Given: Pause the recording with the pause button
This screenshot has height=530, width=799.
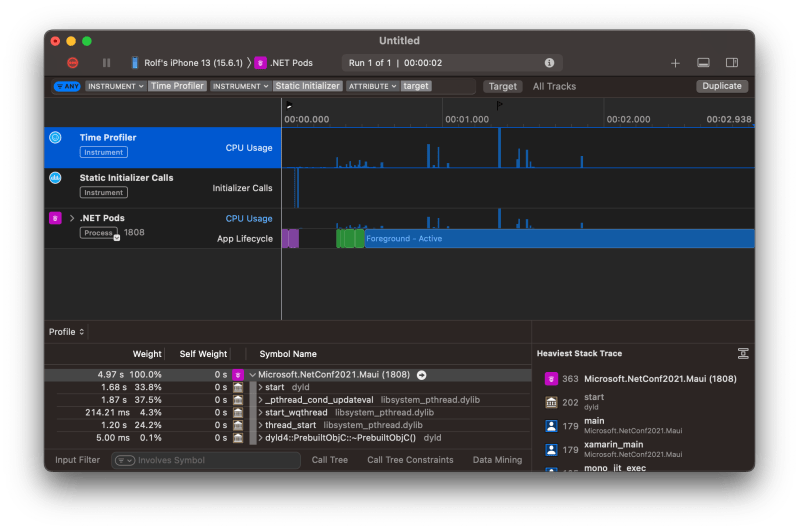Looking at the screenshot, I should (x=106, y=63).
